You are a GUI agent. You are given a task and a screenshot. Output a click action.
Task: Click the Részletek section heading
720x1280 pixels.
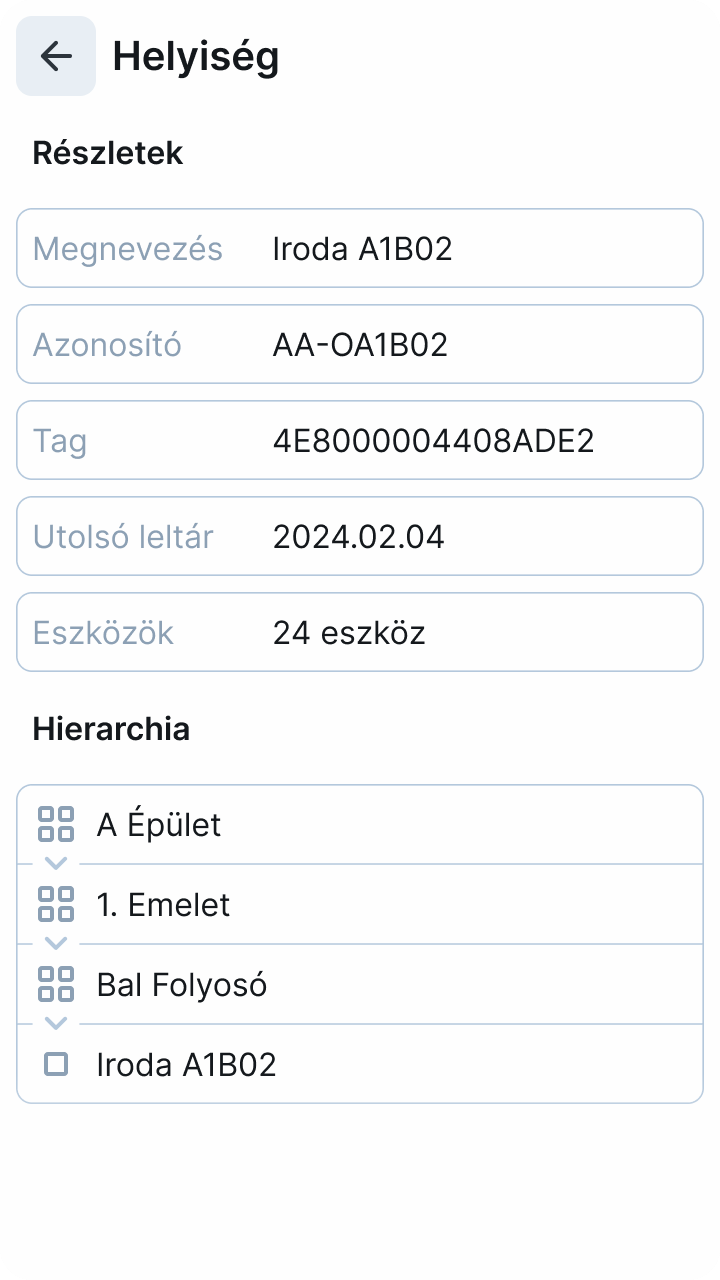[108, 153]
